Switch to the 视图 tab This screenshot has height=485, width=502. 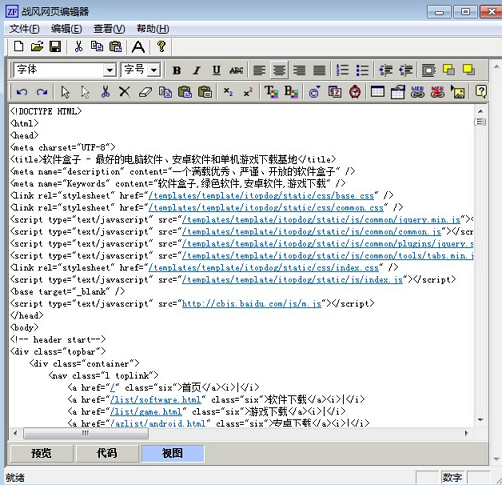pyautogui.click(x=173, y=453)
